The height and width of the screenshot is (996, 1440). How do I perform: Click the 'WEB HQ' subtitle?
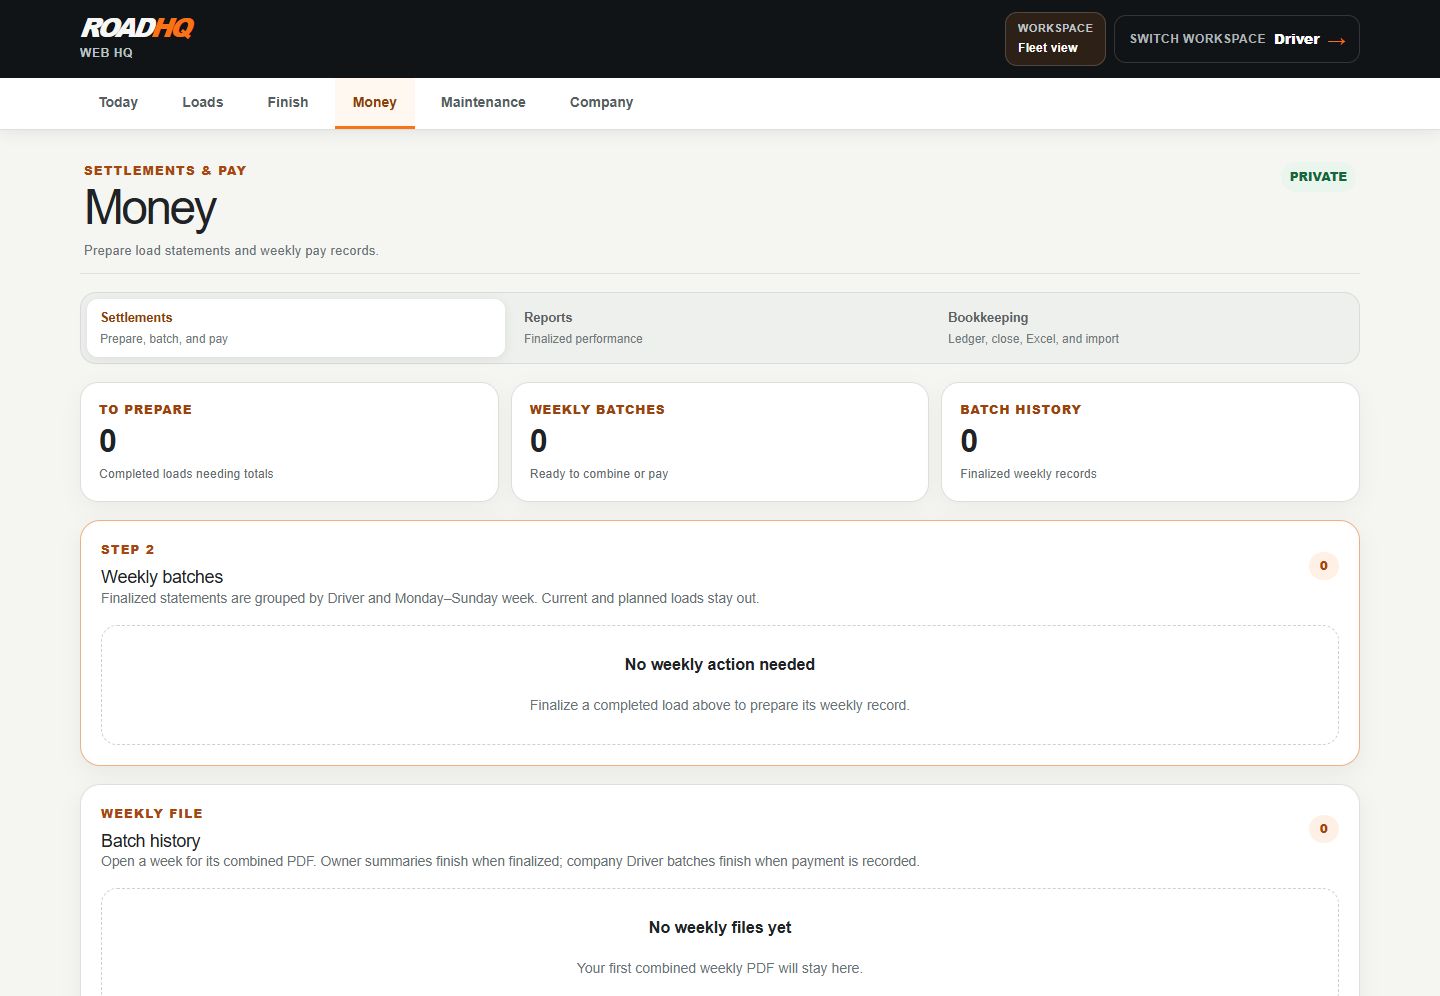click(106, 53)
